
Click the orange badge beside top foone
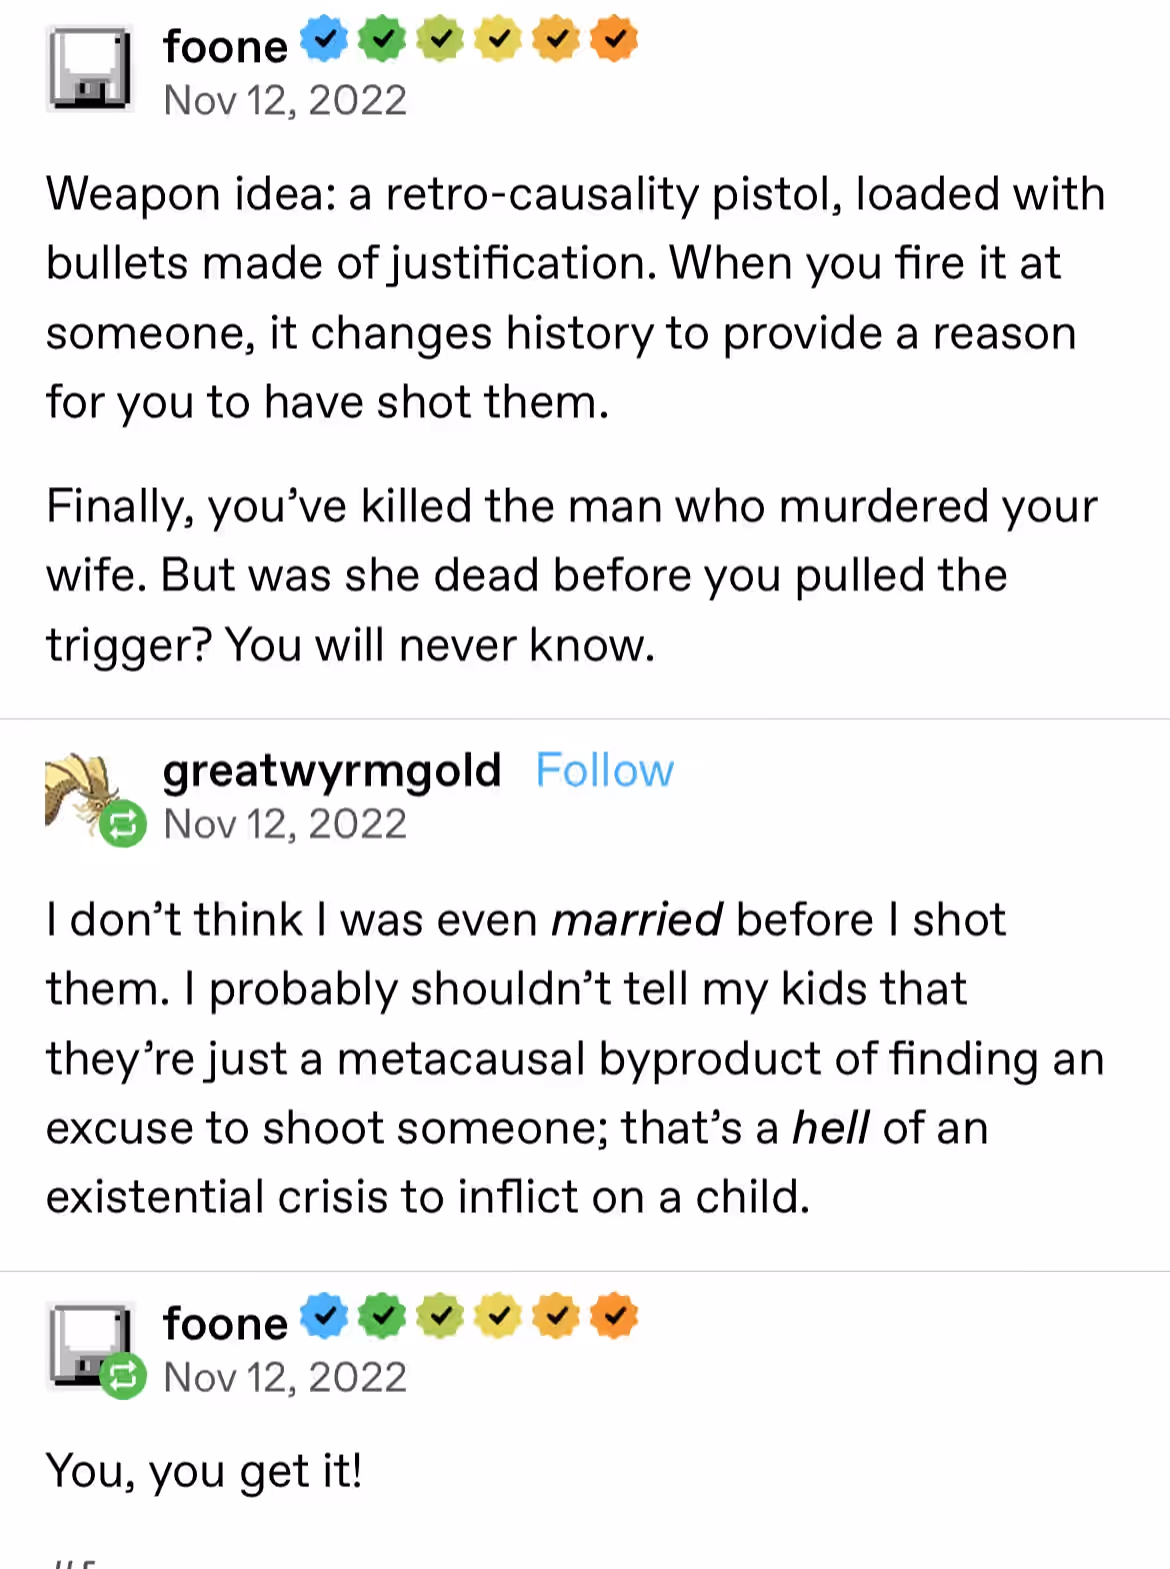pos(614,39)
